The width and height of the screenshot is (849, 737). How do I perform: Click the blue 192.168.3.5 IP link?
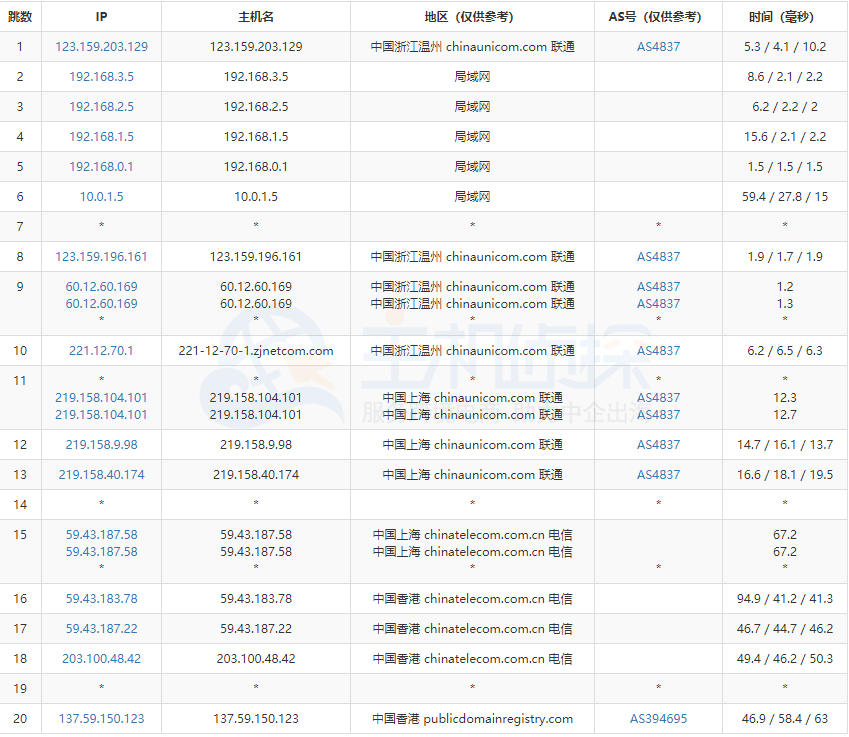tap(101, 76)
